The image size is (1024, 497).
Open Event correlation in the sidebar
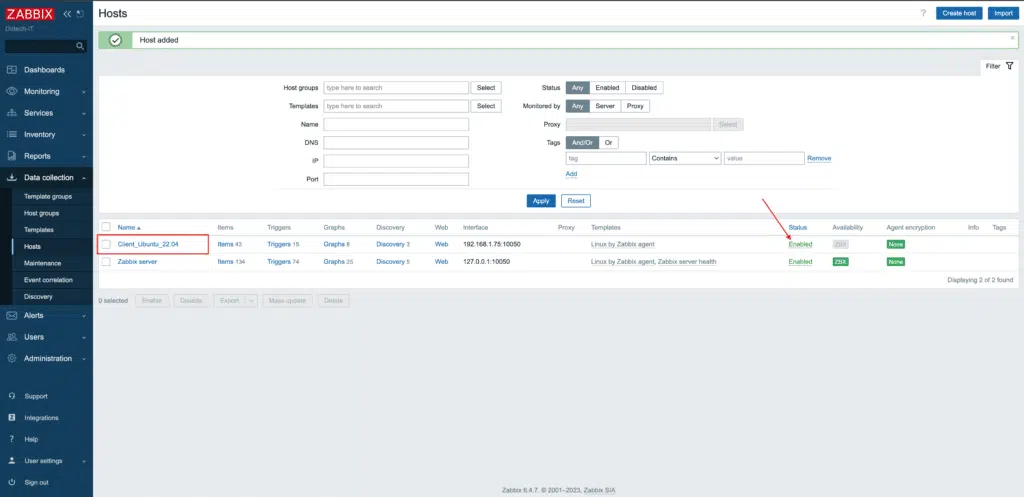click(48, 280)
